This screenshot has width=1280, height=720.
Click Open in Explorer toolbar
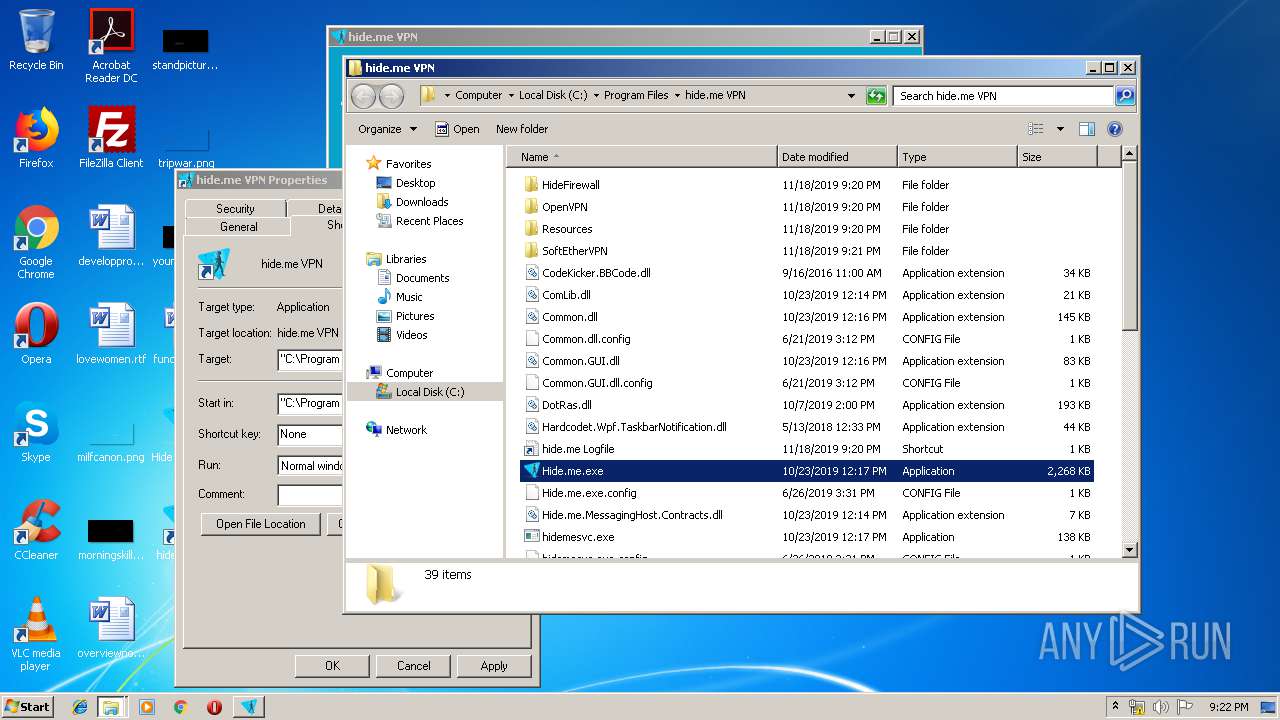tap(457, 129)
